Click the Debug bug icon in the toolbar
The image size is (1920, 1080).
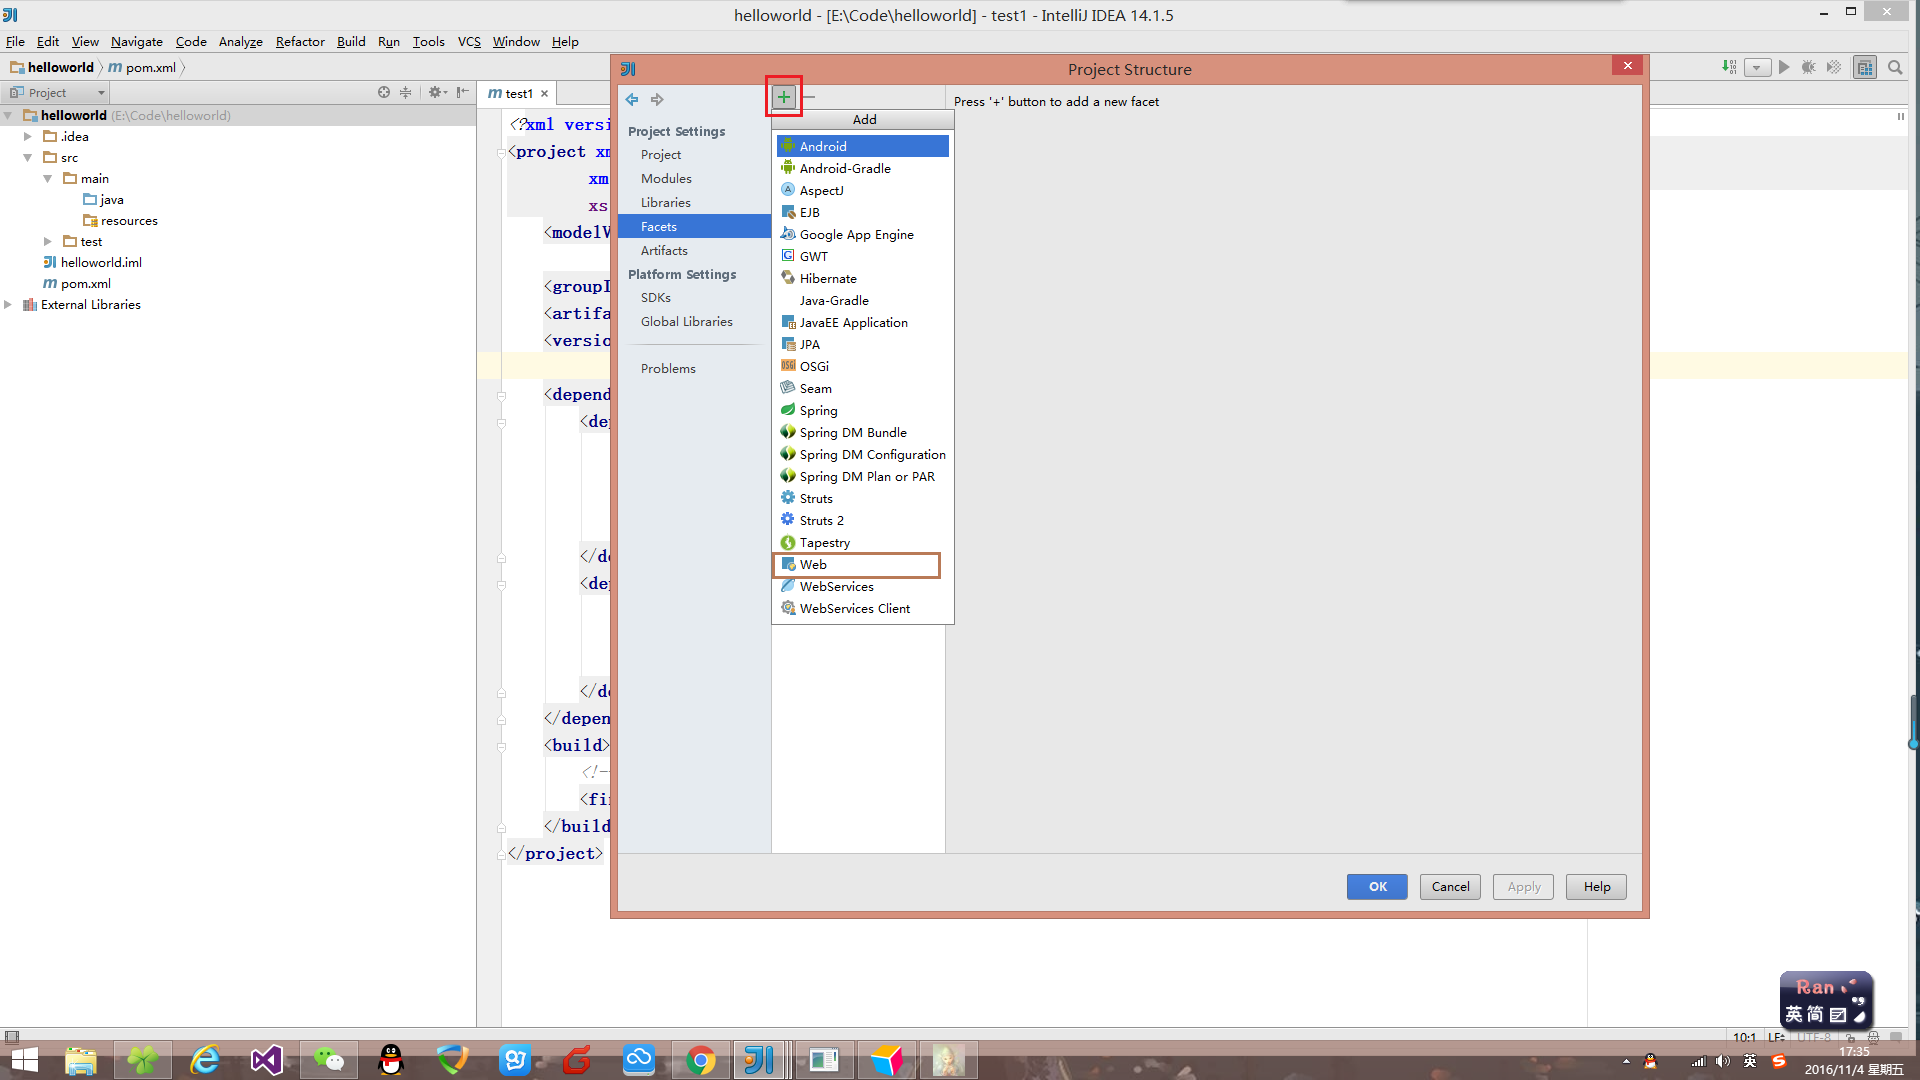coord(1808,67)
